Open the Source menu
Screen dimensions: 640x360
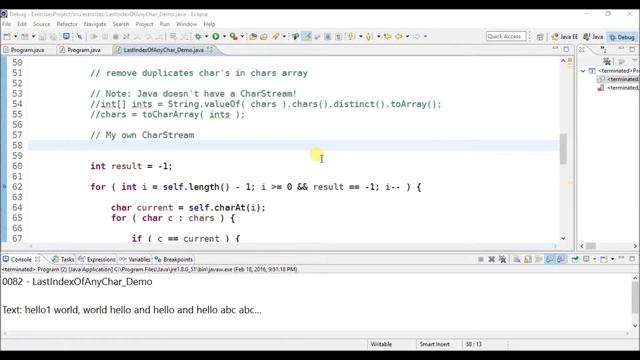click(x=42, y=24)
